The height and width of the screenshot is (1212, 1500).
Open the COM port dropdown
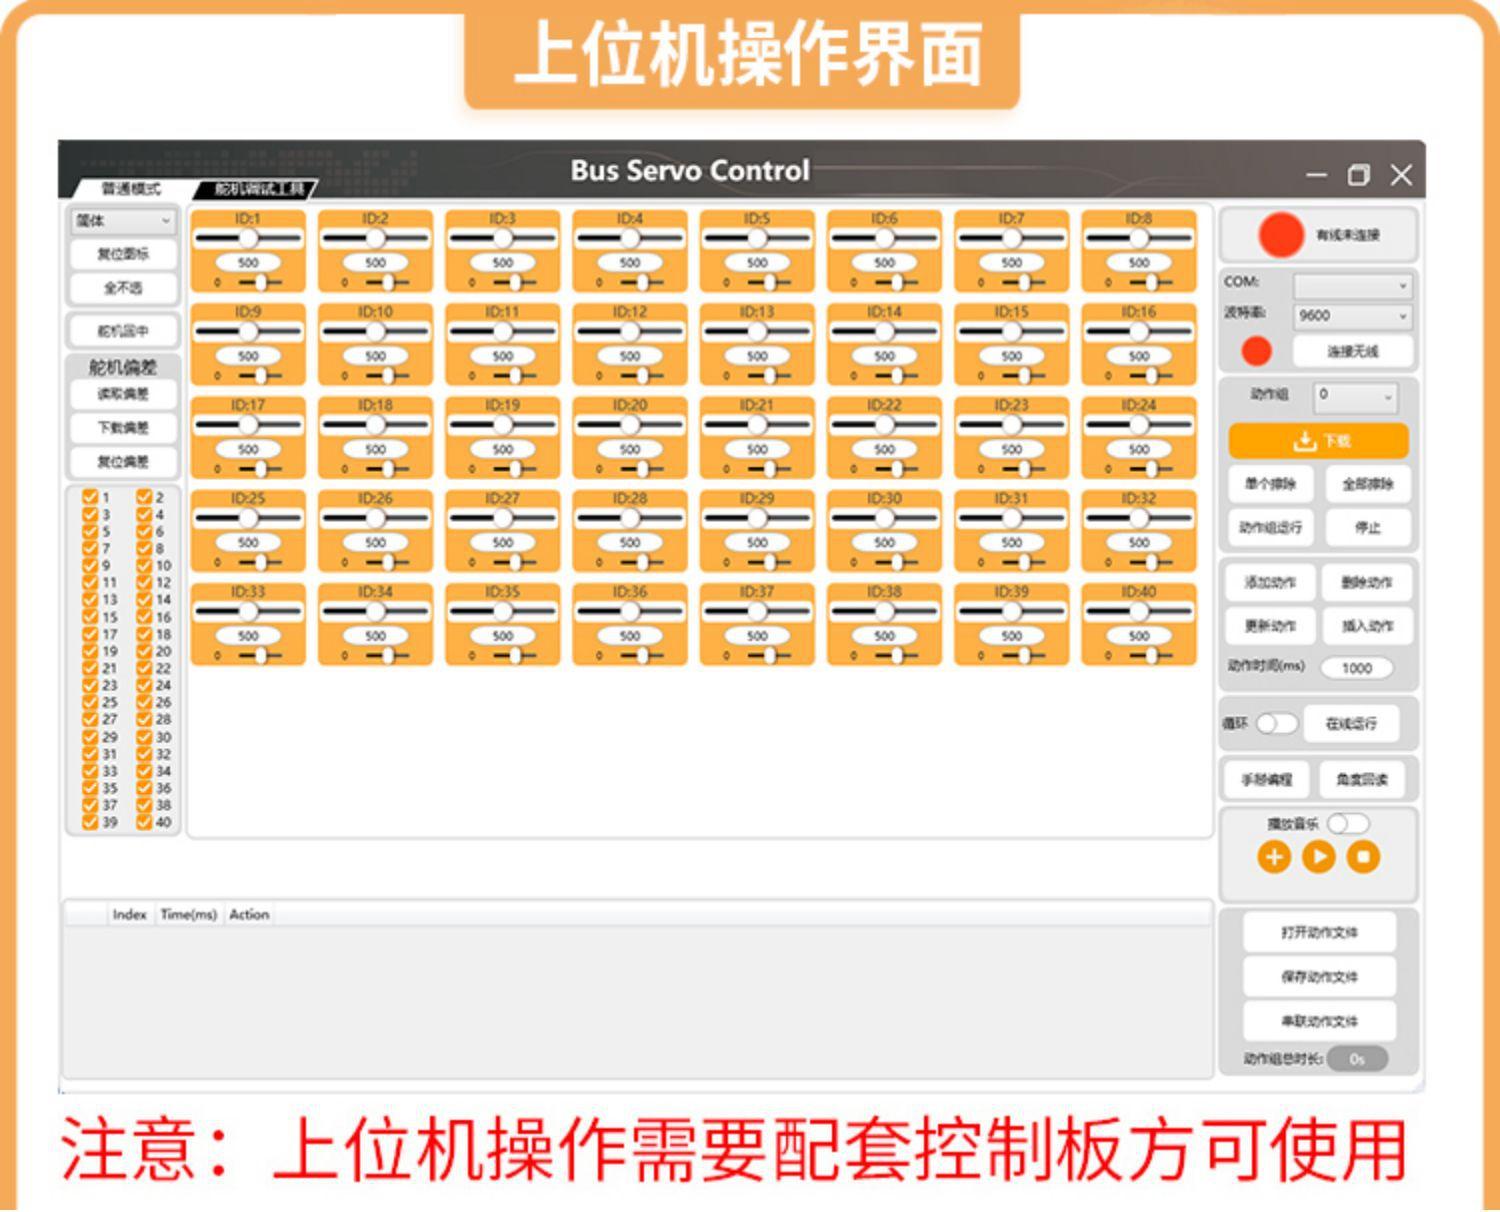(1352, 286)
